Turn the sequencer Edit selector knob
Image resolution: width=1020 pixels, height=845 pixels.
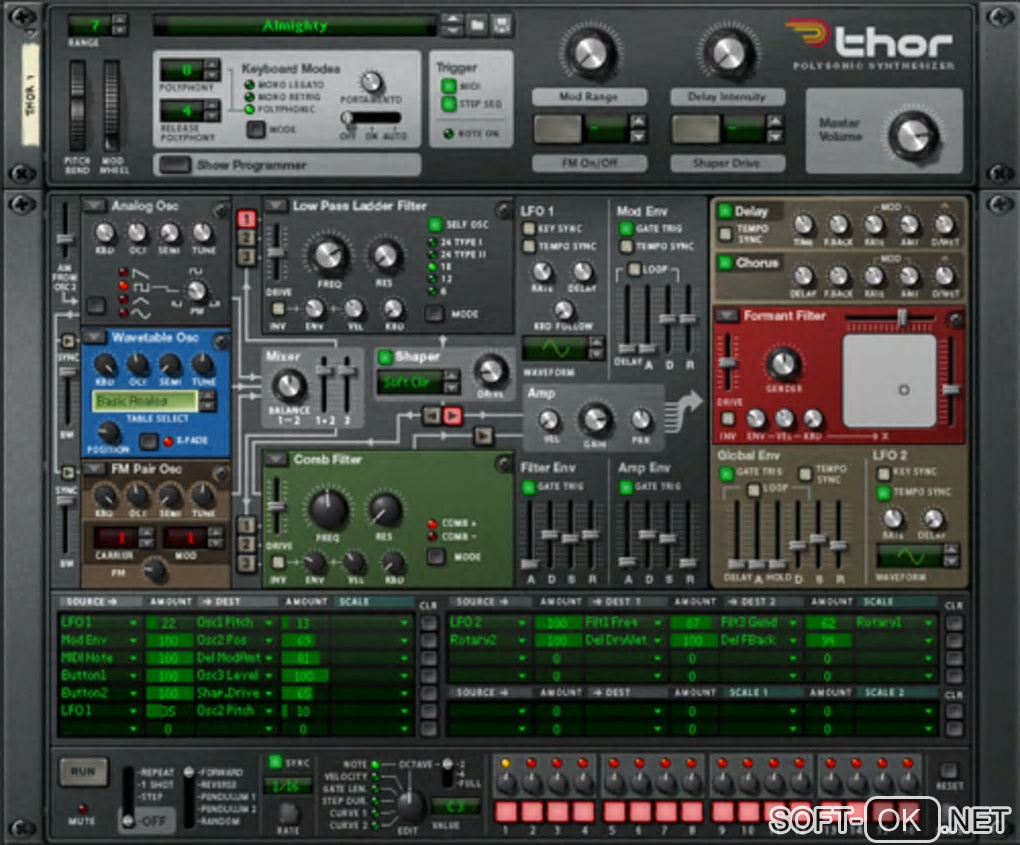(x=410, y=807)
